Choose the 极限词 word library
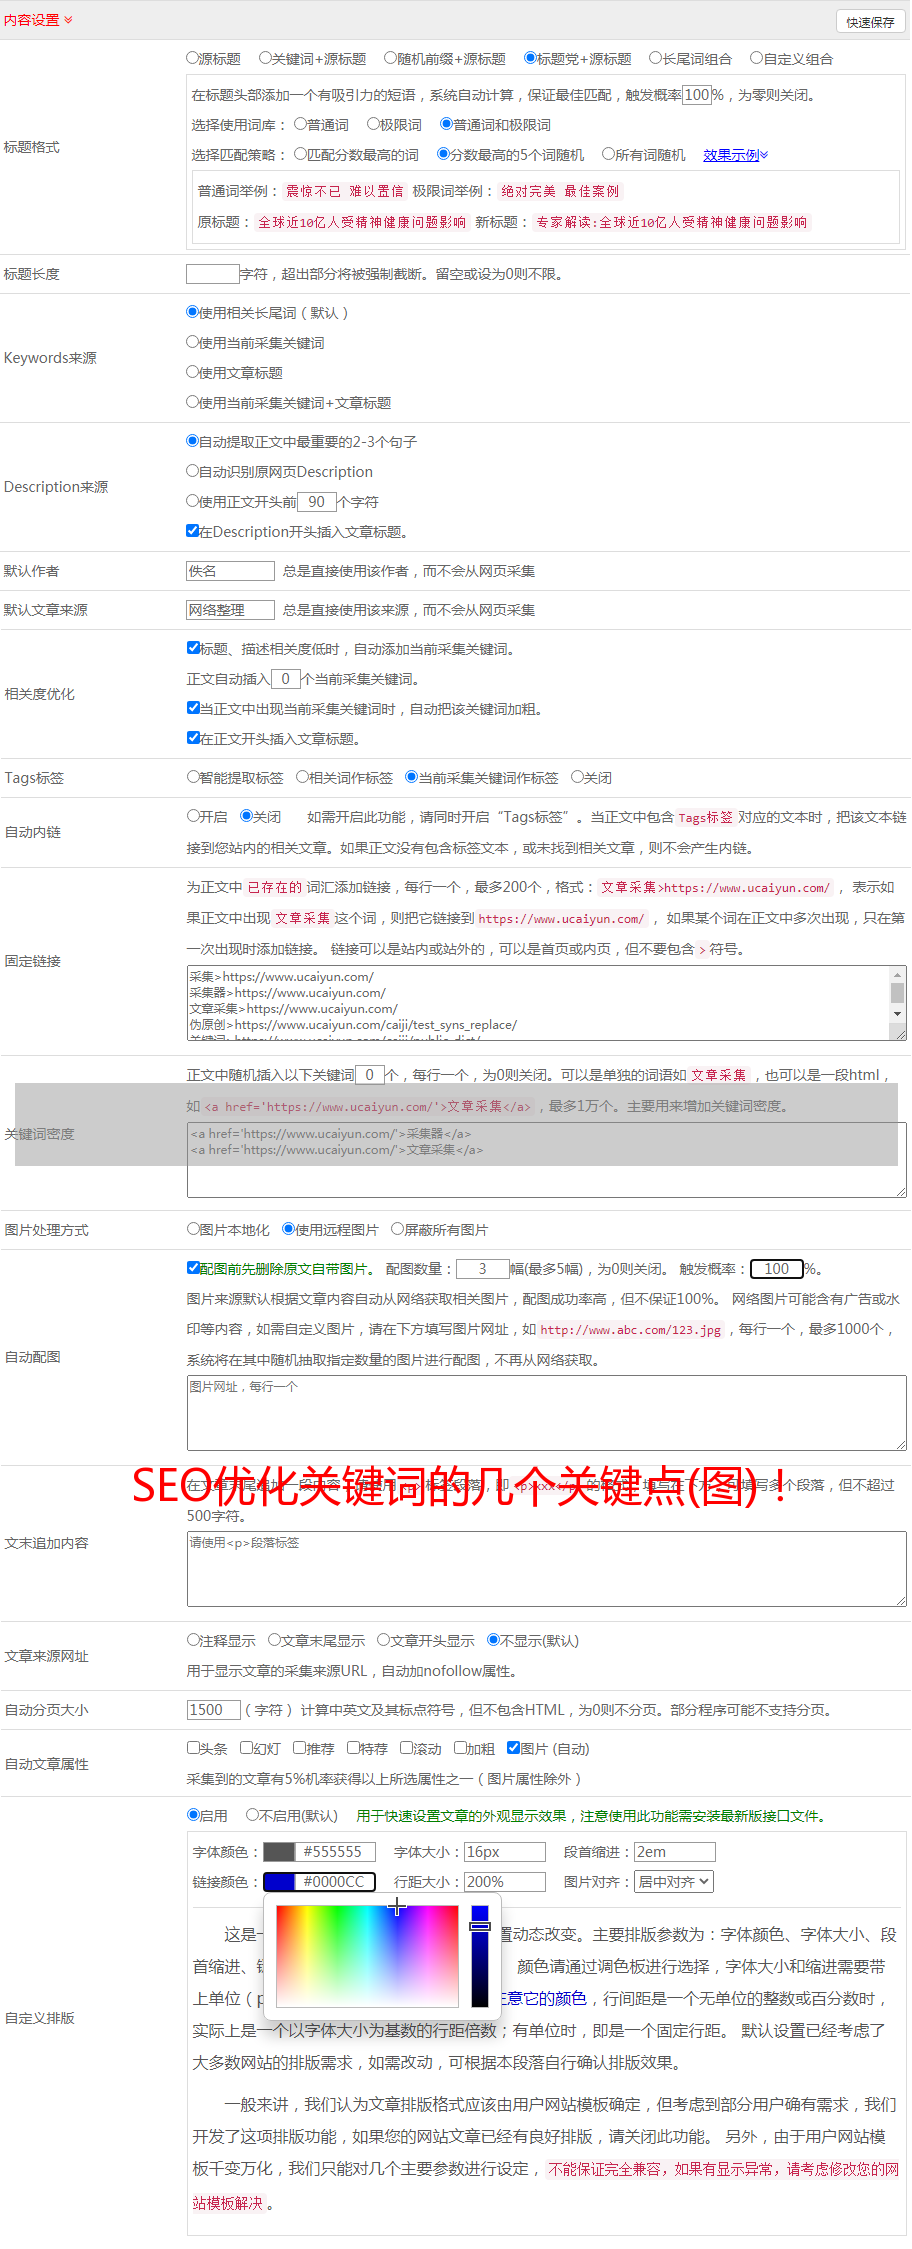 coord(373,125)
